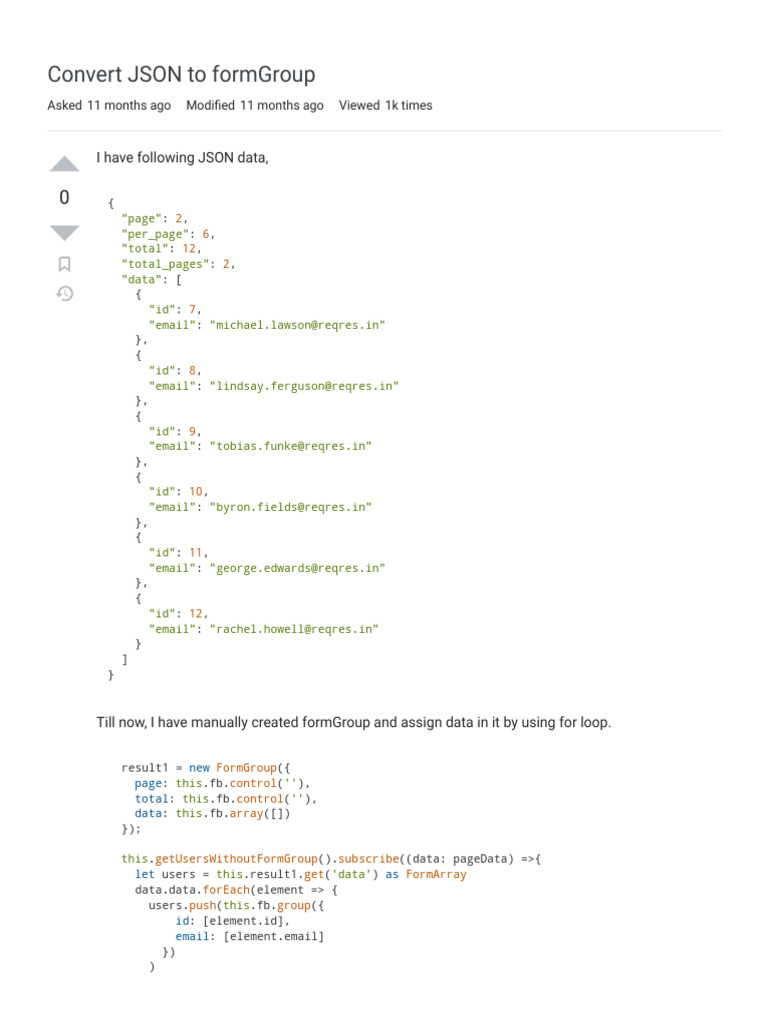768x1024 pixels.
Task: Click the "Modified 11 months ago" link
Action: point(254,105)
